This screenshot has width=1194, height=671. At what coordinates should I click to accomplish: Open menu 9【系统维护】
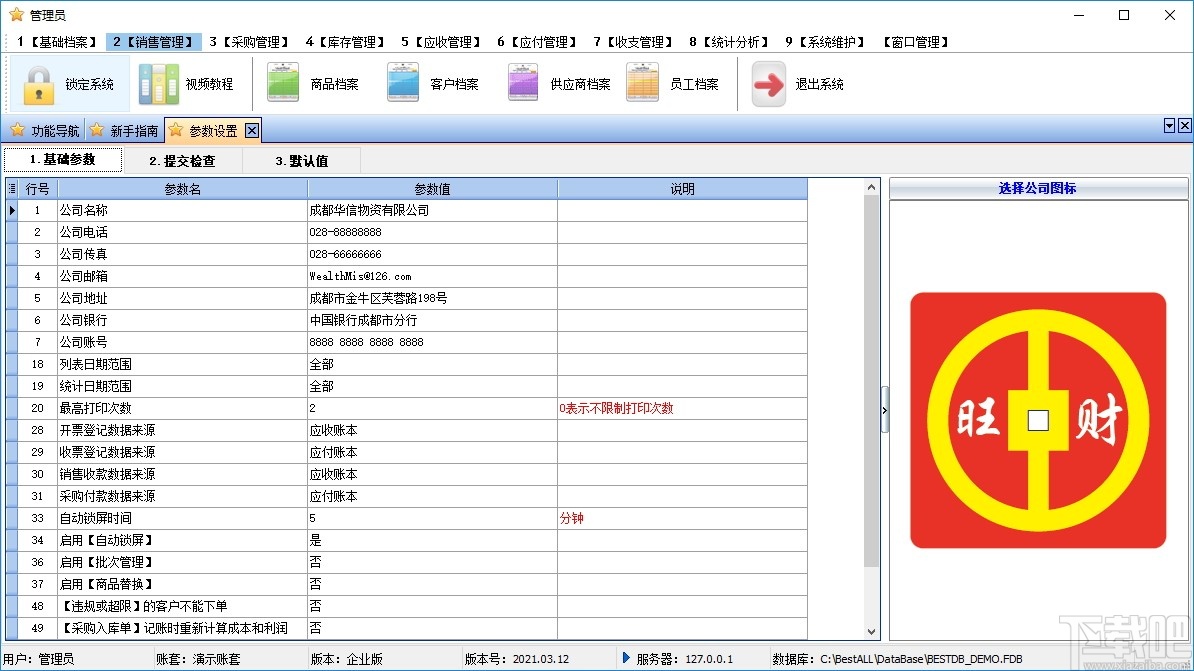pyautogui.click(x=825, y=42)
